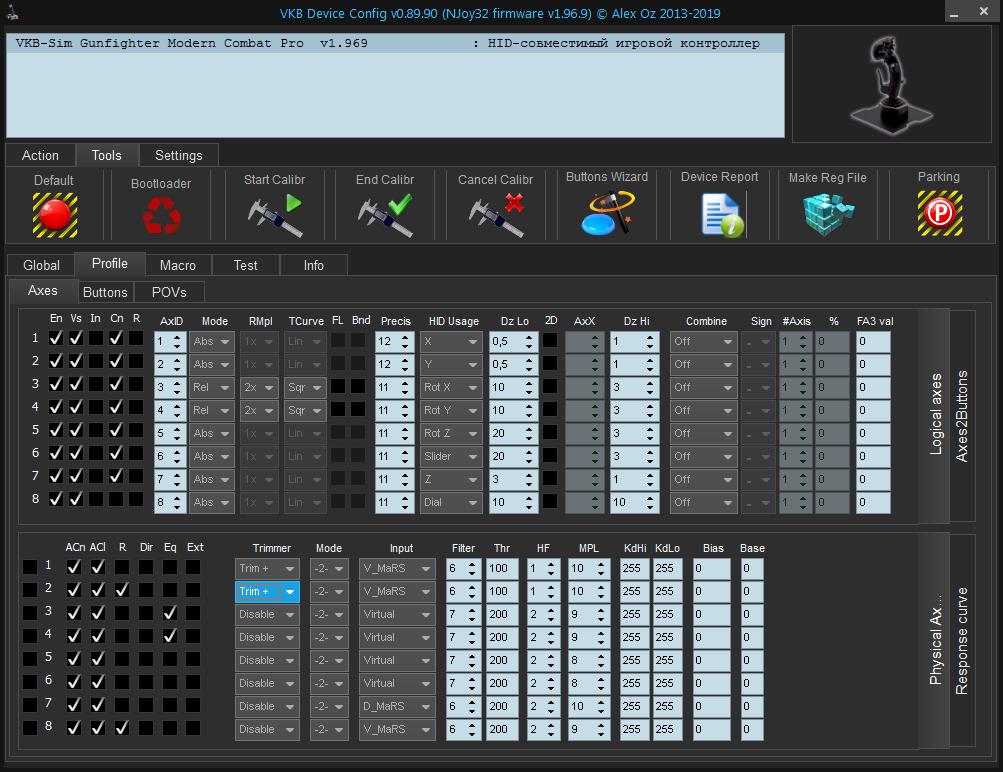The height and width of the screenshot is (772, 1003).
Task: Toggle In checkbox for logical axis 5
Action: [x=96, y=430]
